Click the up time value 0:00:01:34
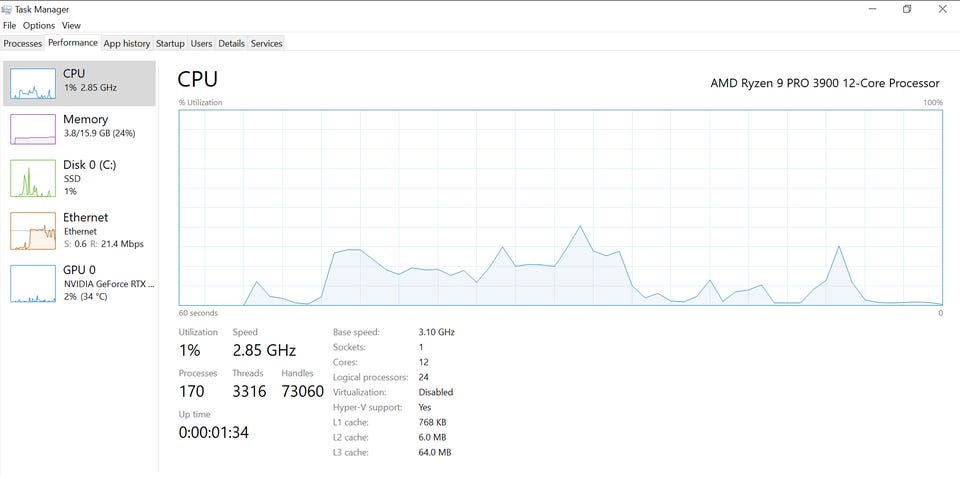This screenshot has height=479, width=960. pyautogui.click(x=214, y=432)
